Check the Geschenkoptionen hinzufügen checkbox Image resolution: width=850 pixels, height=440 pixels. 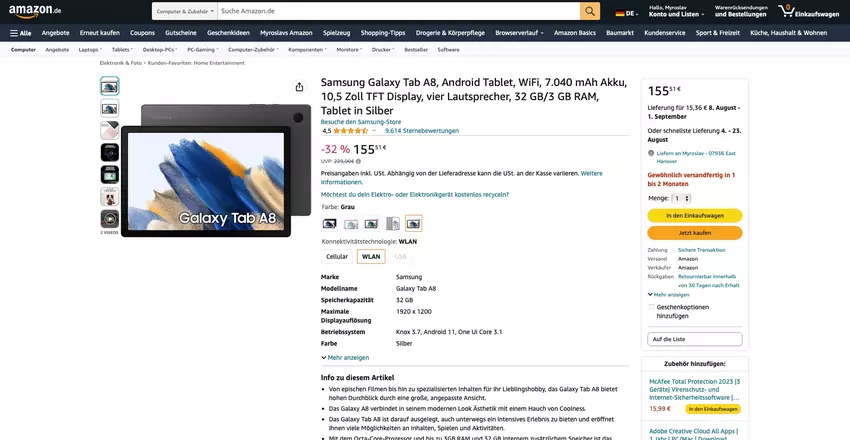tap(652, 307)
